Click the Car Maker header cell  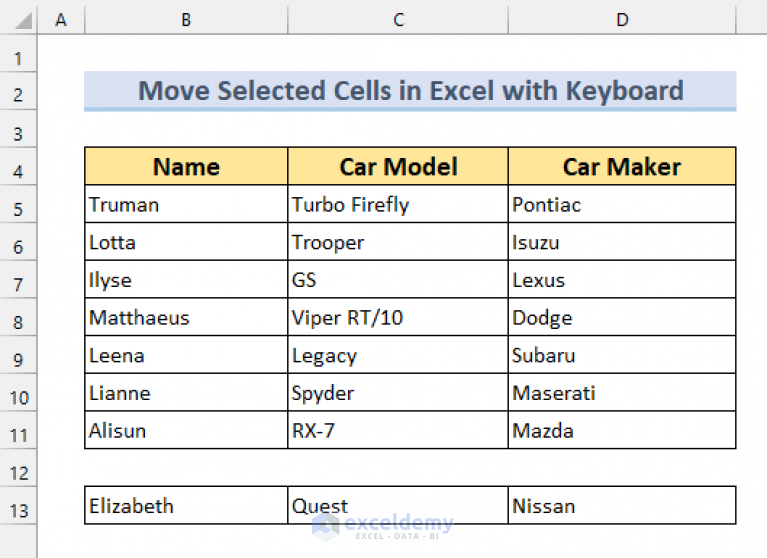coord(622,167)
